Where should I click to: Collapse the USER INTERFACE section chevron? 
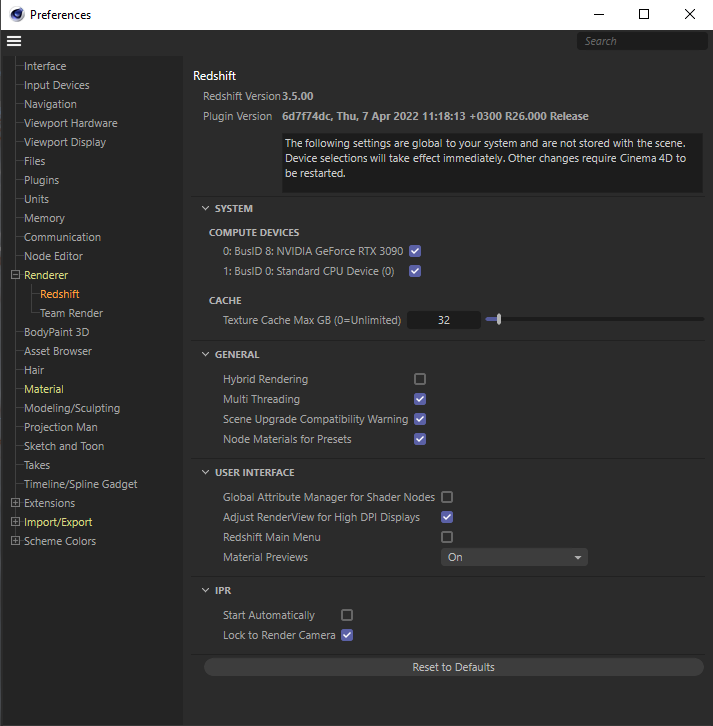point(206,472)
